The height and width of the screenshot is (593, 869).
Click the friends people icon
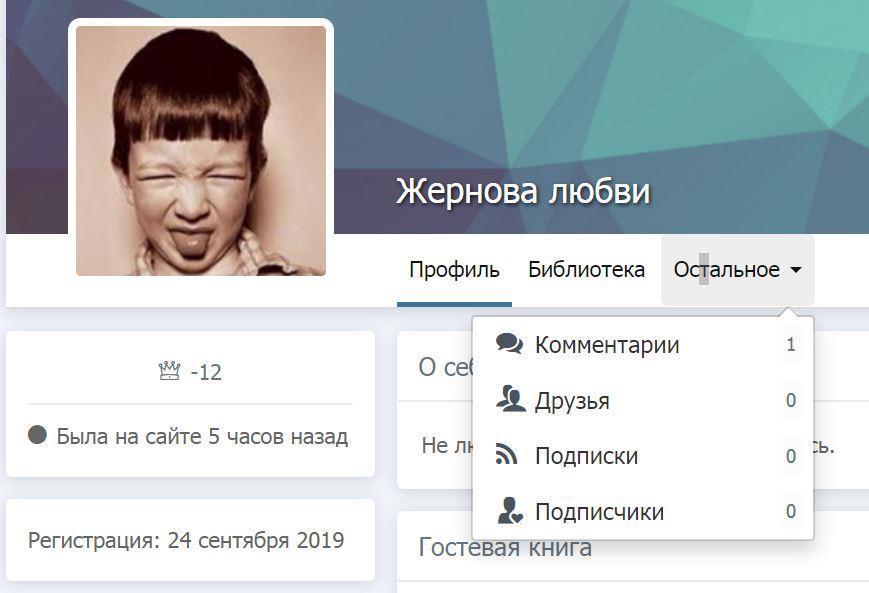point(510,399)
